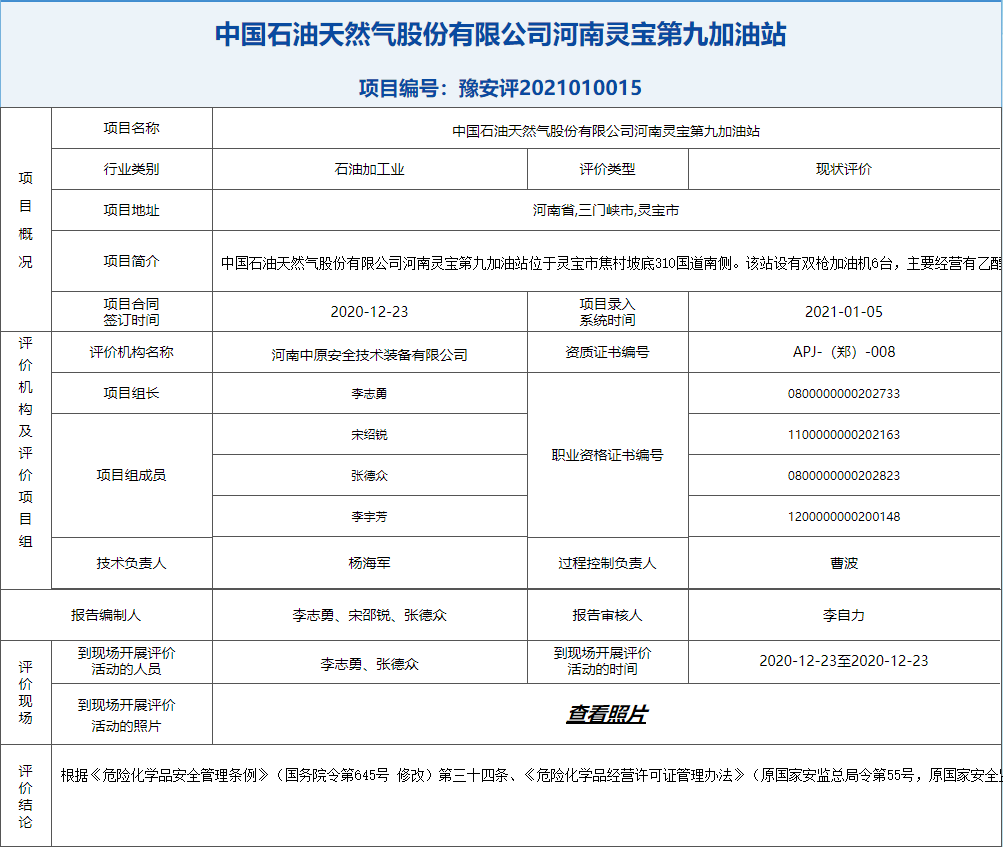This screenshot has height=847, width=1003.
Task: Select certificate number 1200000000200148
Action: pos(844,516)
